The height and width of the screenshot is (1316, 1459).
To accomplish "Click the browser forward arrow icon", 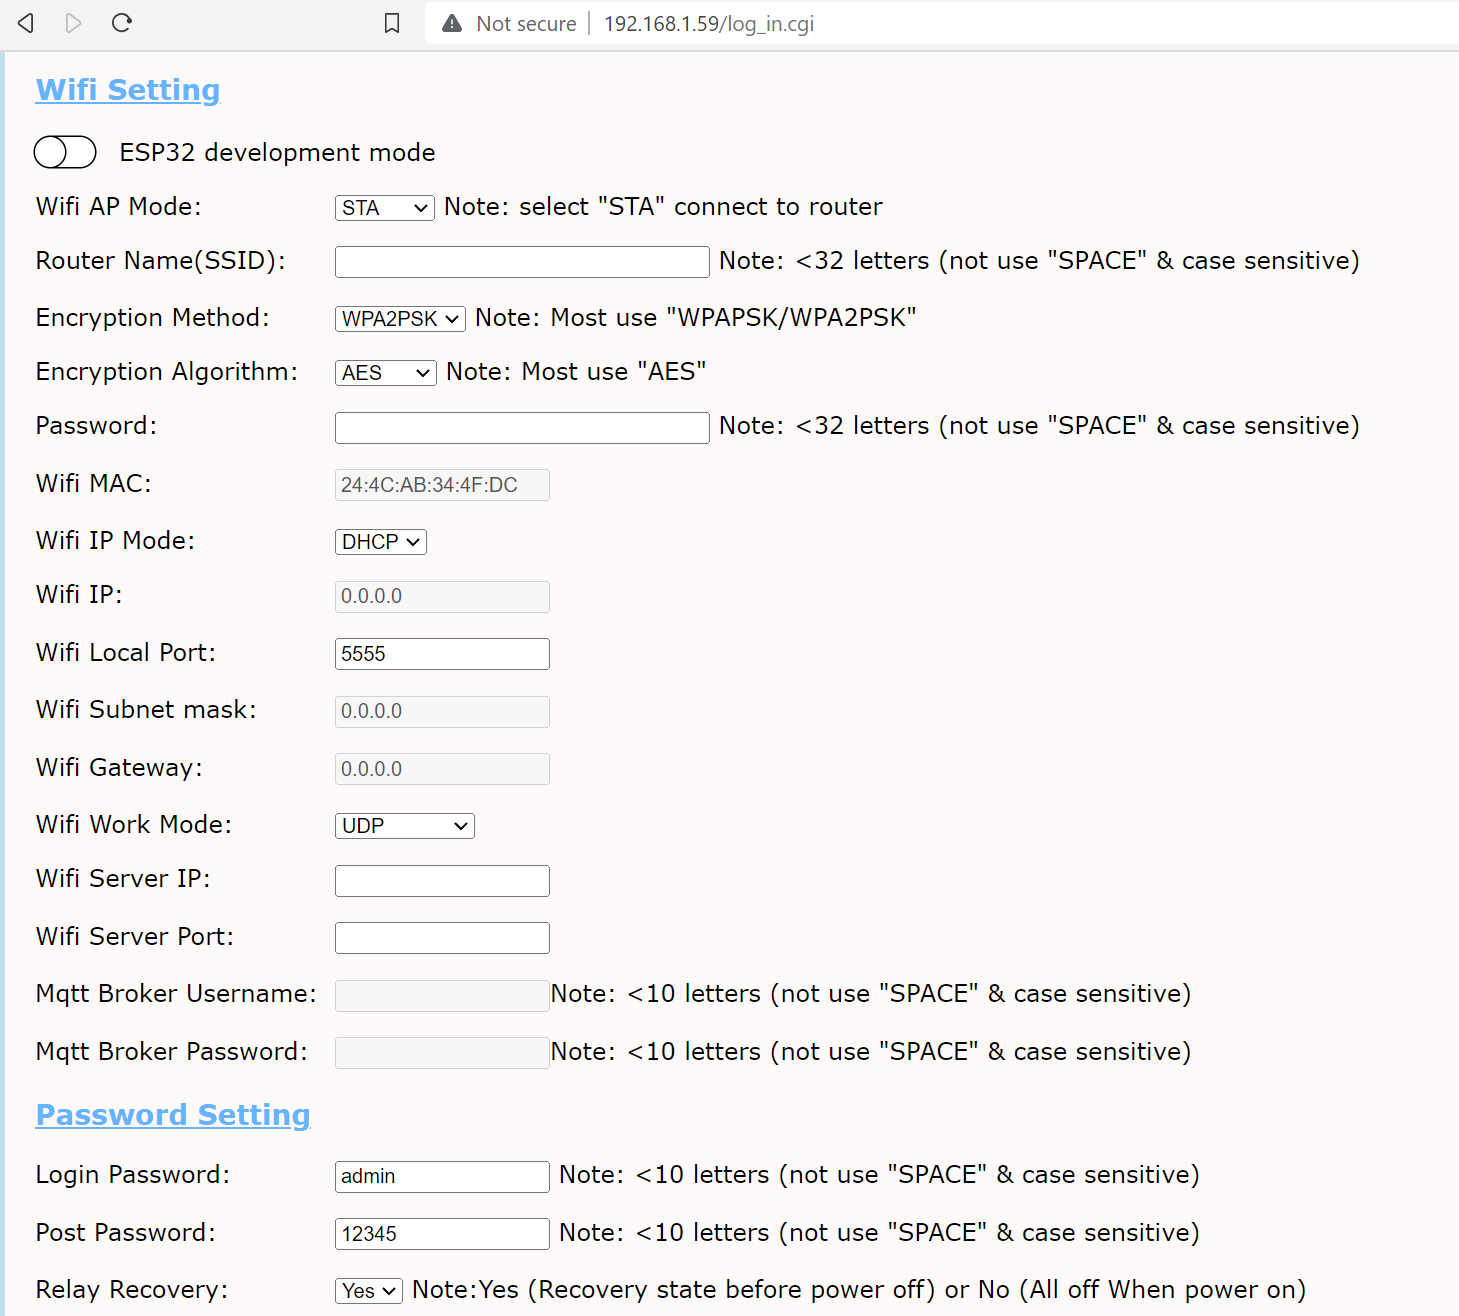I will pyautogui.click(x=73, y=23).
